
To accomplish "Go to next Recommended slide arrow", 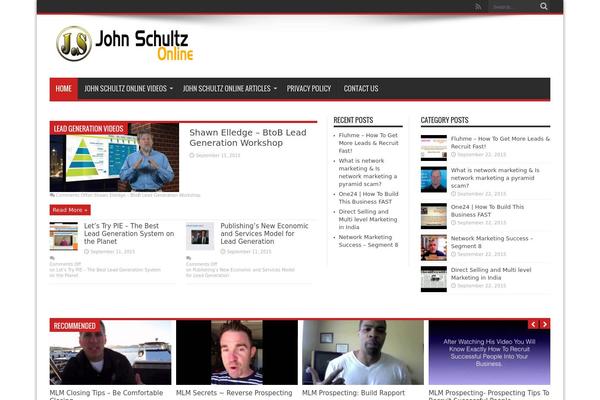I will [545, 325].
